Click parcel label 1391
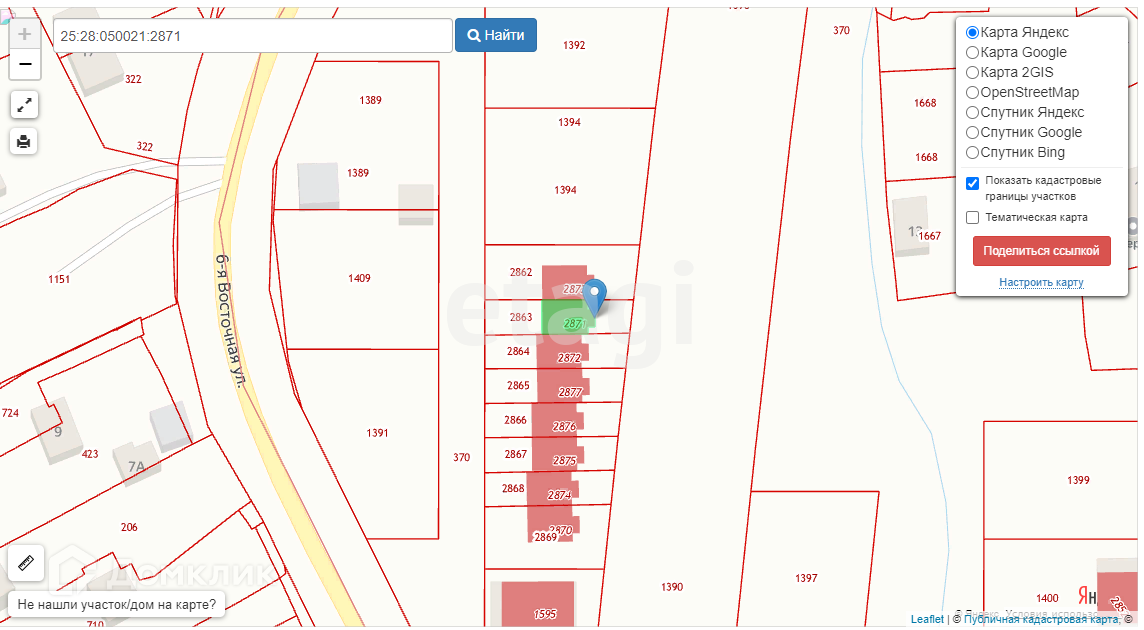This screenshot has height=630, width=1144. [377, 434]
